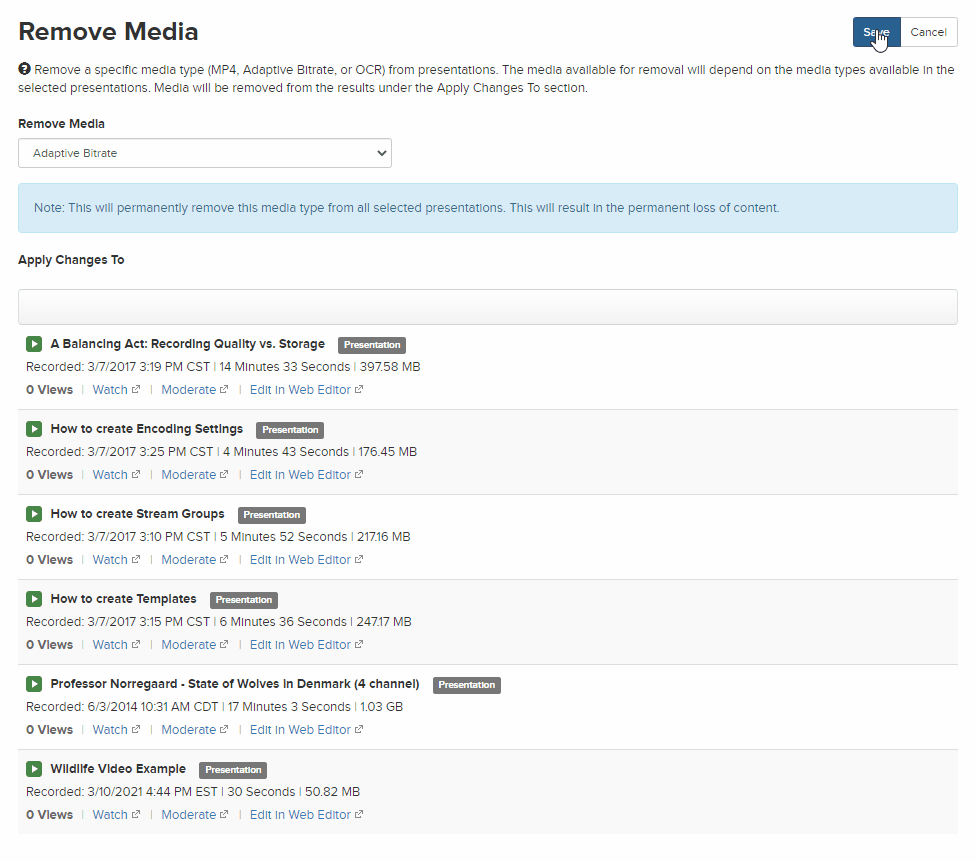Click play icon beside How to create Stream Groups
Viewport: 977px width, 861px height.
[x=34, y=514]
